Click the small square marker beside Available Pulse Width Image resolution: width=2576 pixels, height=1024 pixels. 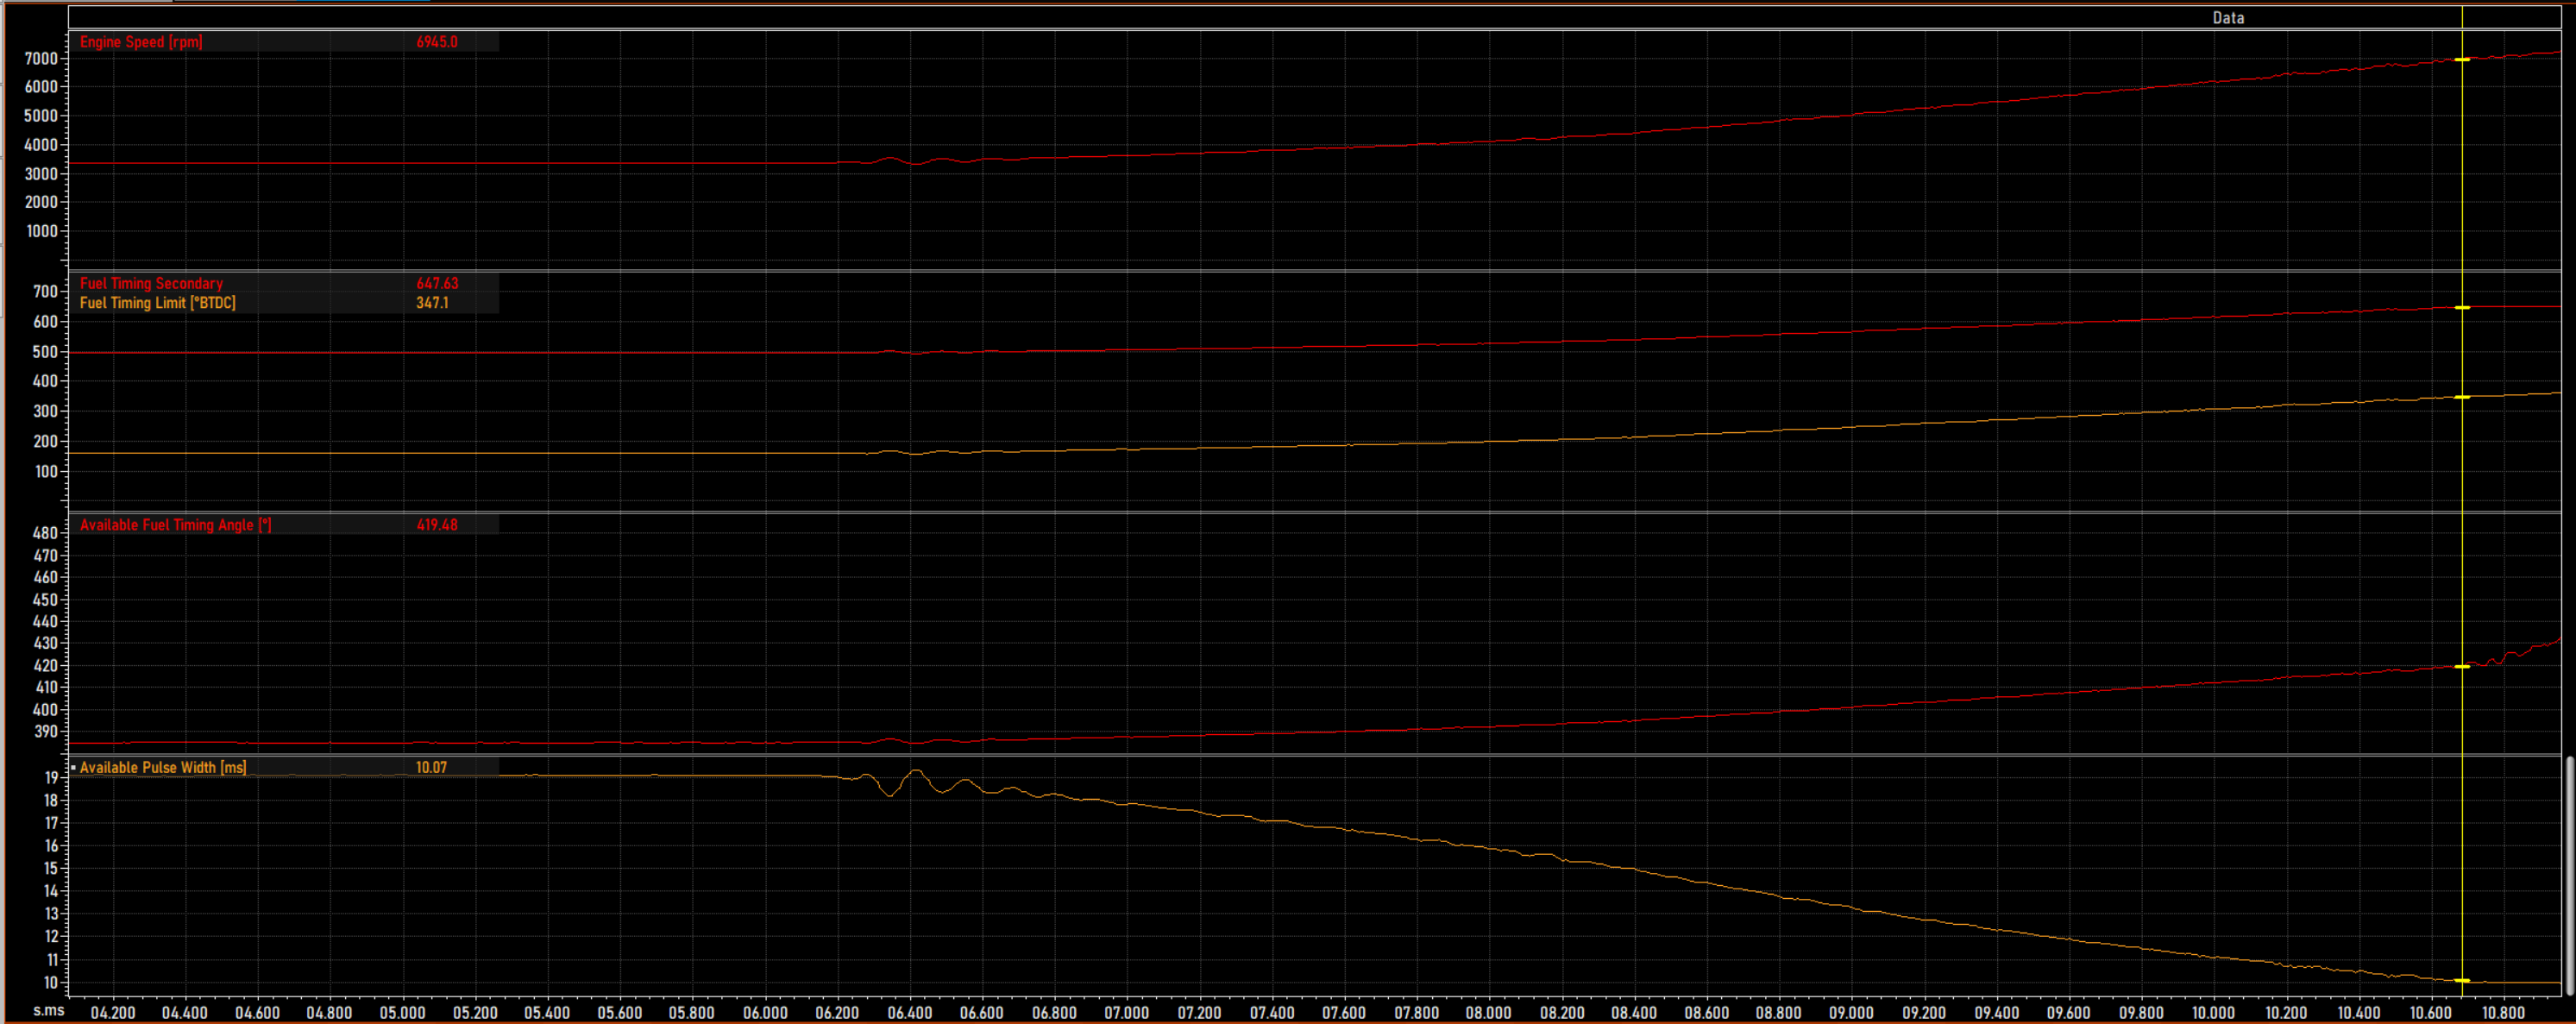pos(73,767)
